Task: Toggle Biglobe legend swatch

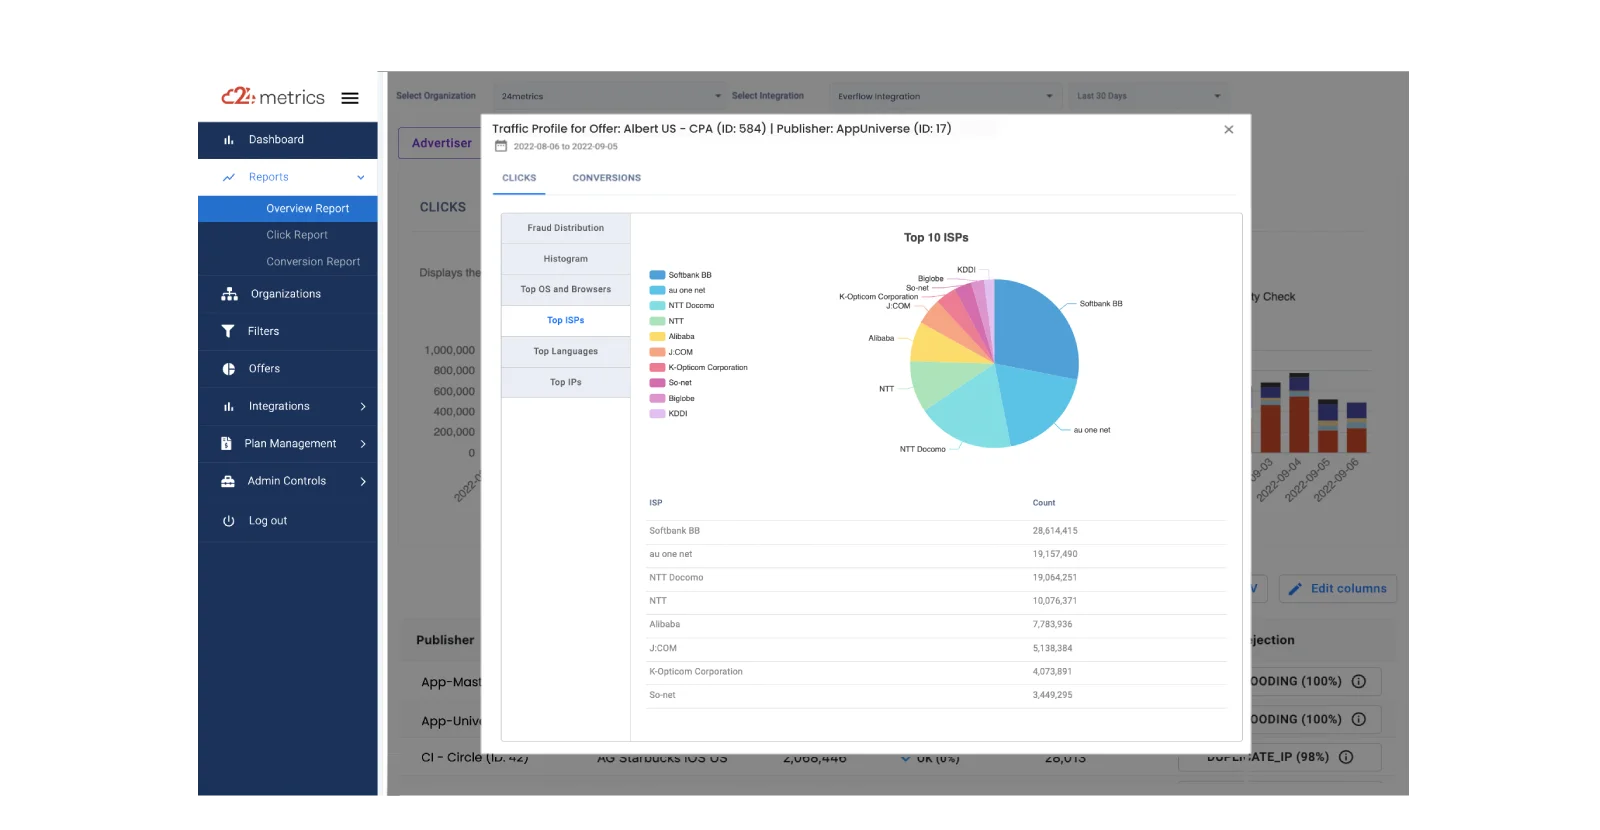Action: [657, 398]
